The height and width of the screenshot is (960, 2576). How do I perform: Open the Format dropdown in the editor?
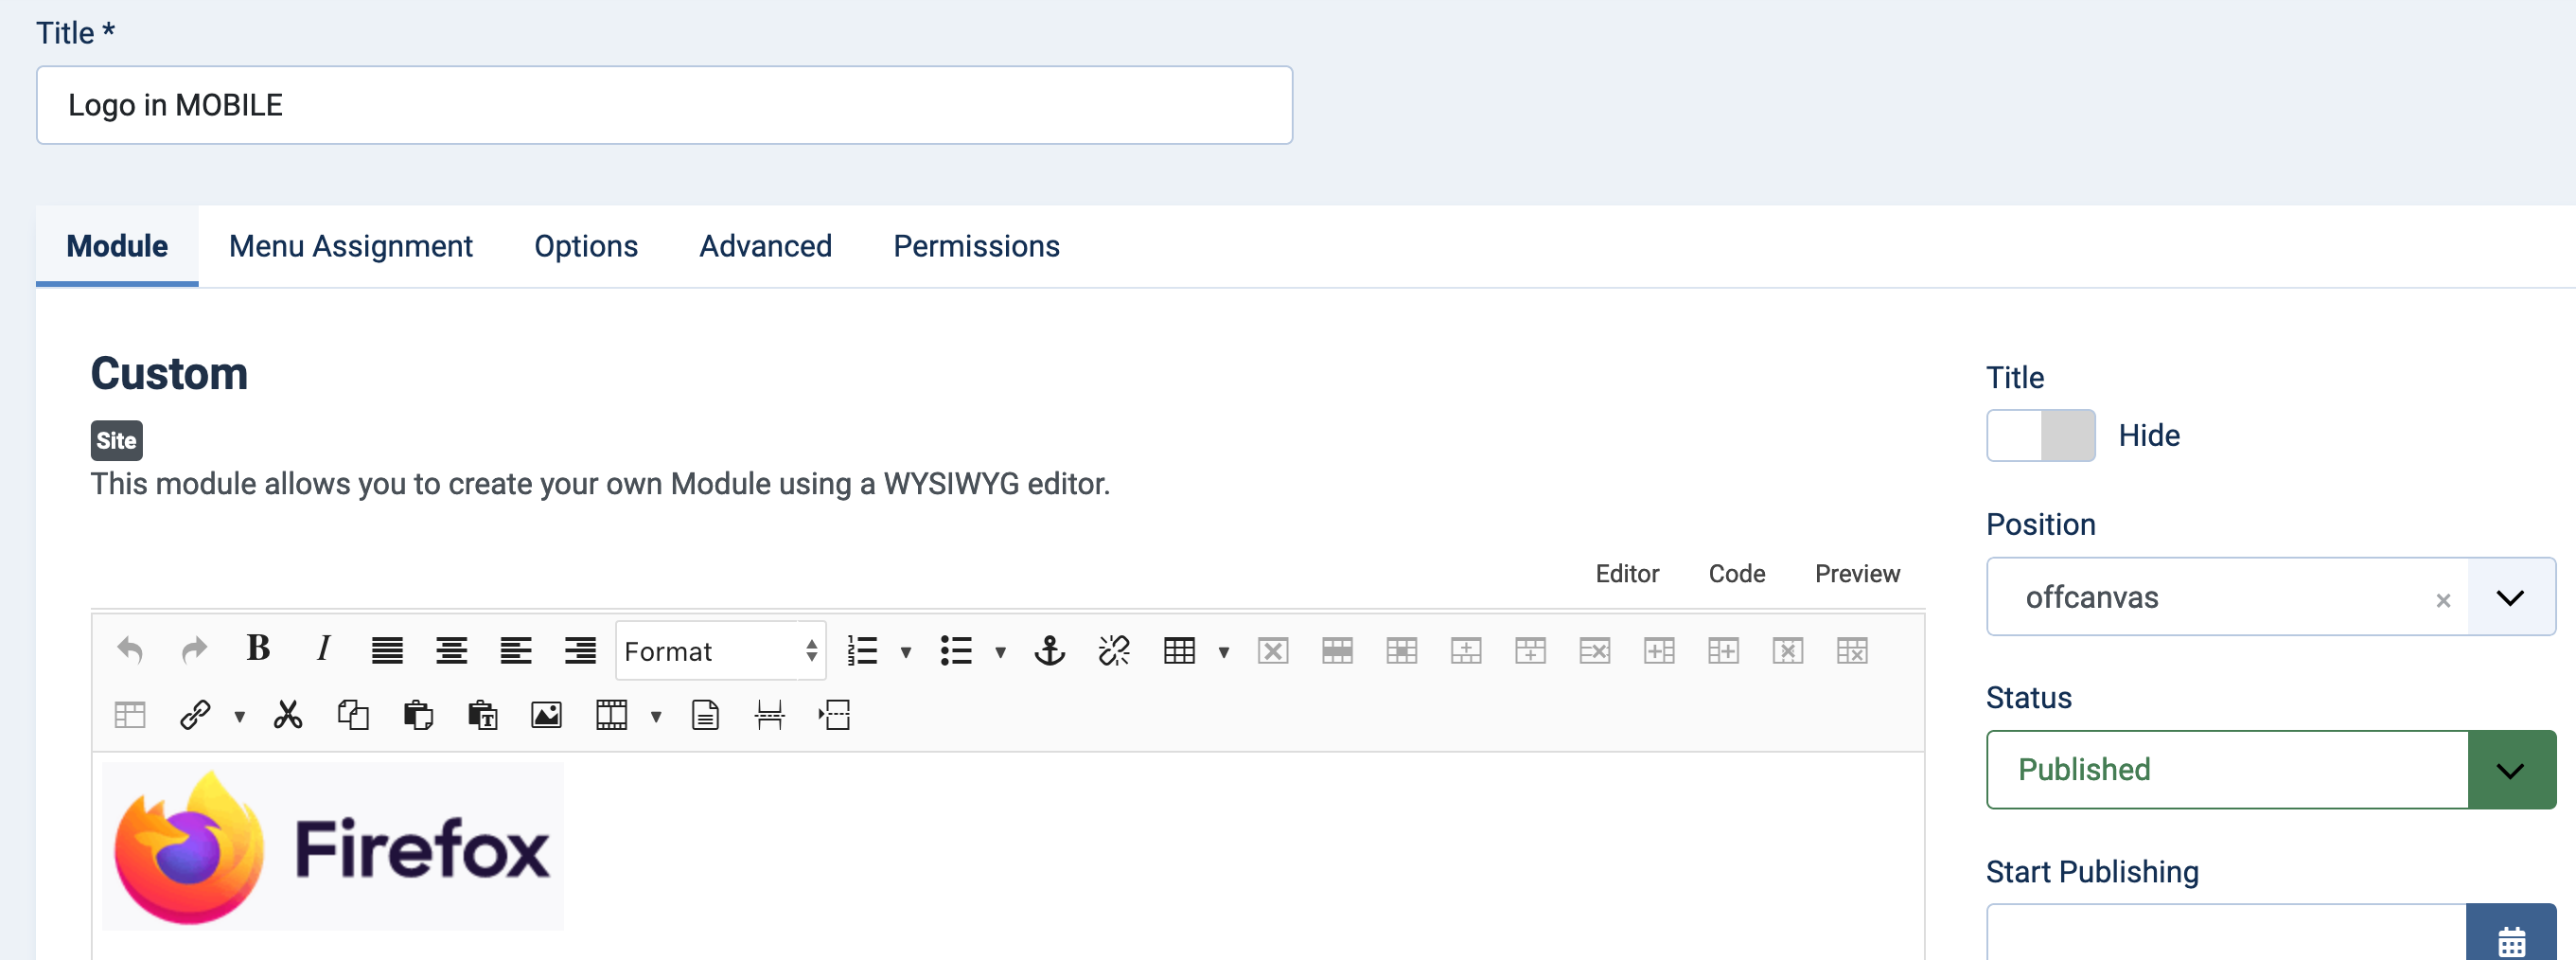tap(720, 650)
